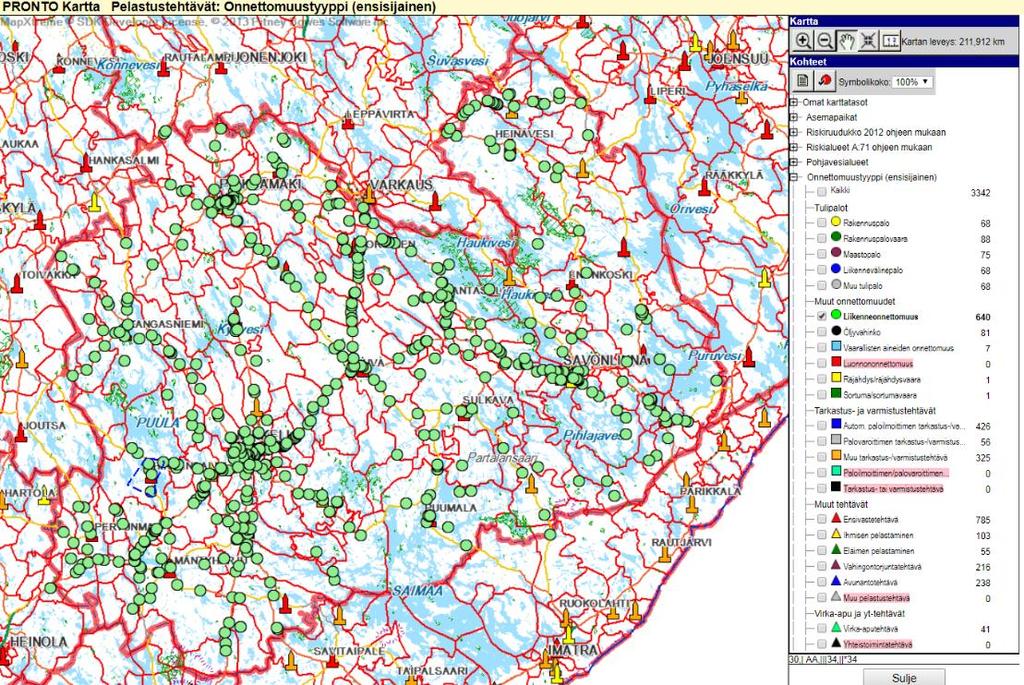Viewport: 1024px width, 685px height.
Task: Uncheck the Liikenneonnettomuus checkbox
Action: point(822,316)
